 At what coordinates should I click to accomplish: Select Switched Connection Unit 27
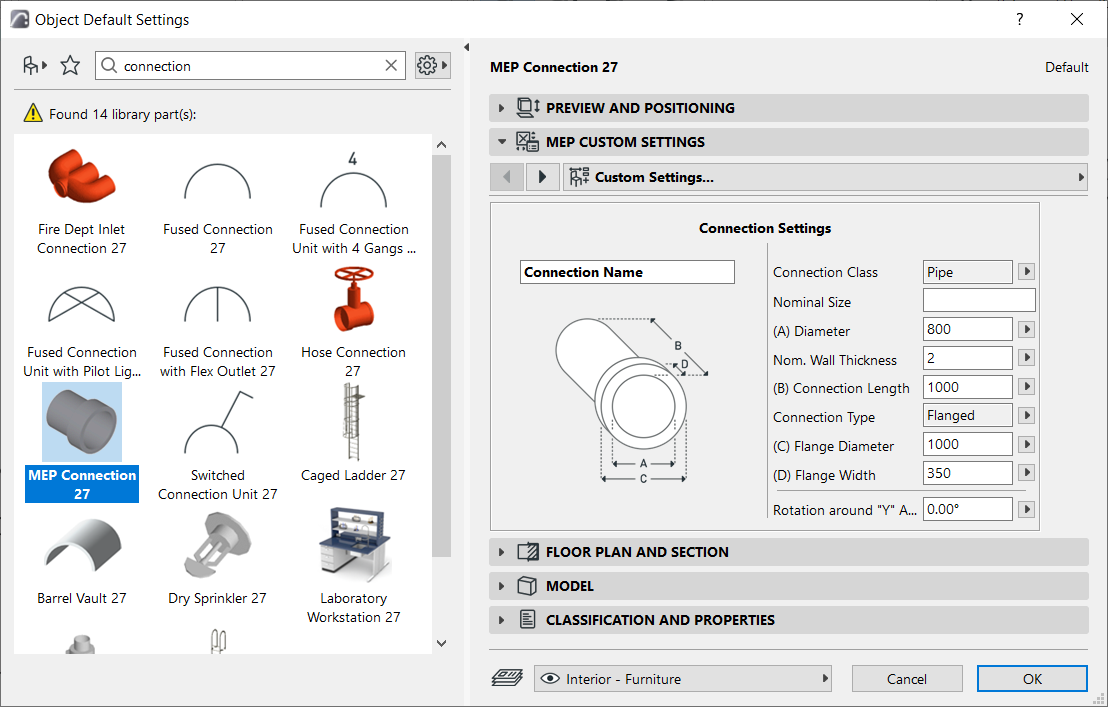coord(218,446)
